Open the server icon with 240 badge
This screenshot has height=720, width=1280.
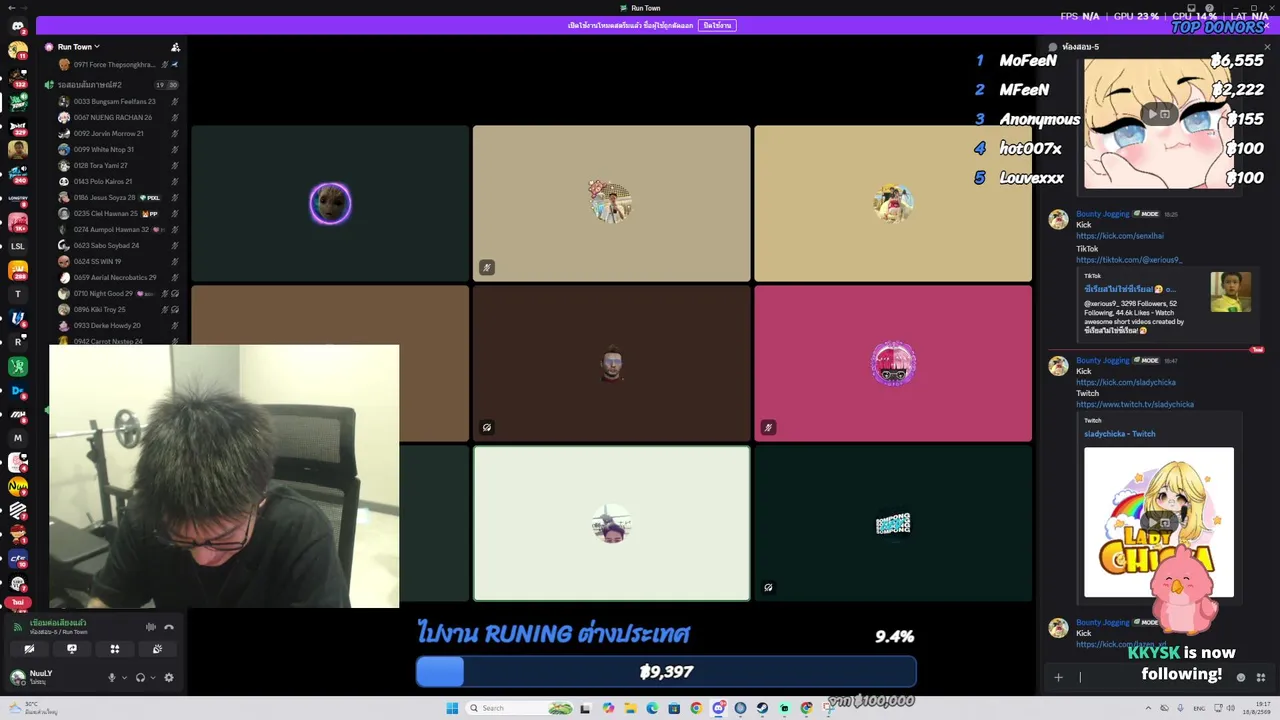(18, 174)
